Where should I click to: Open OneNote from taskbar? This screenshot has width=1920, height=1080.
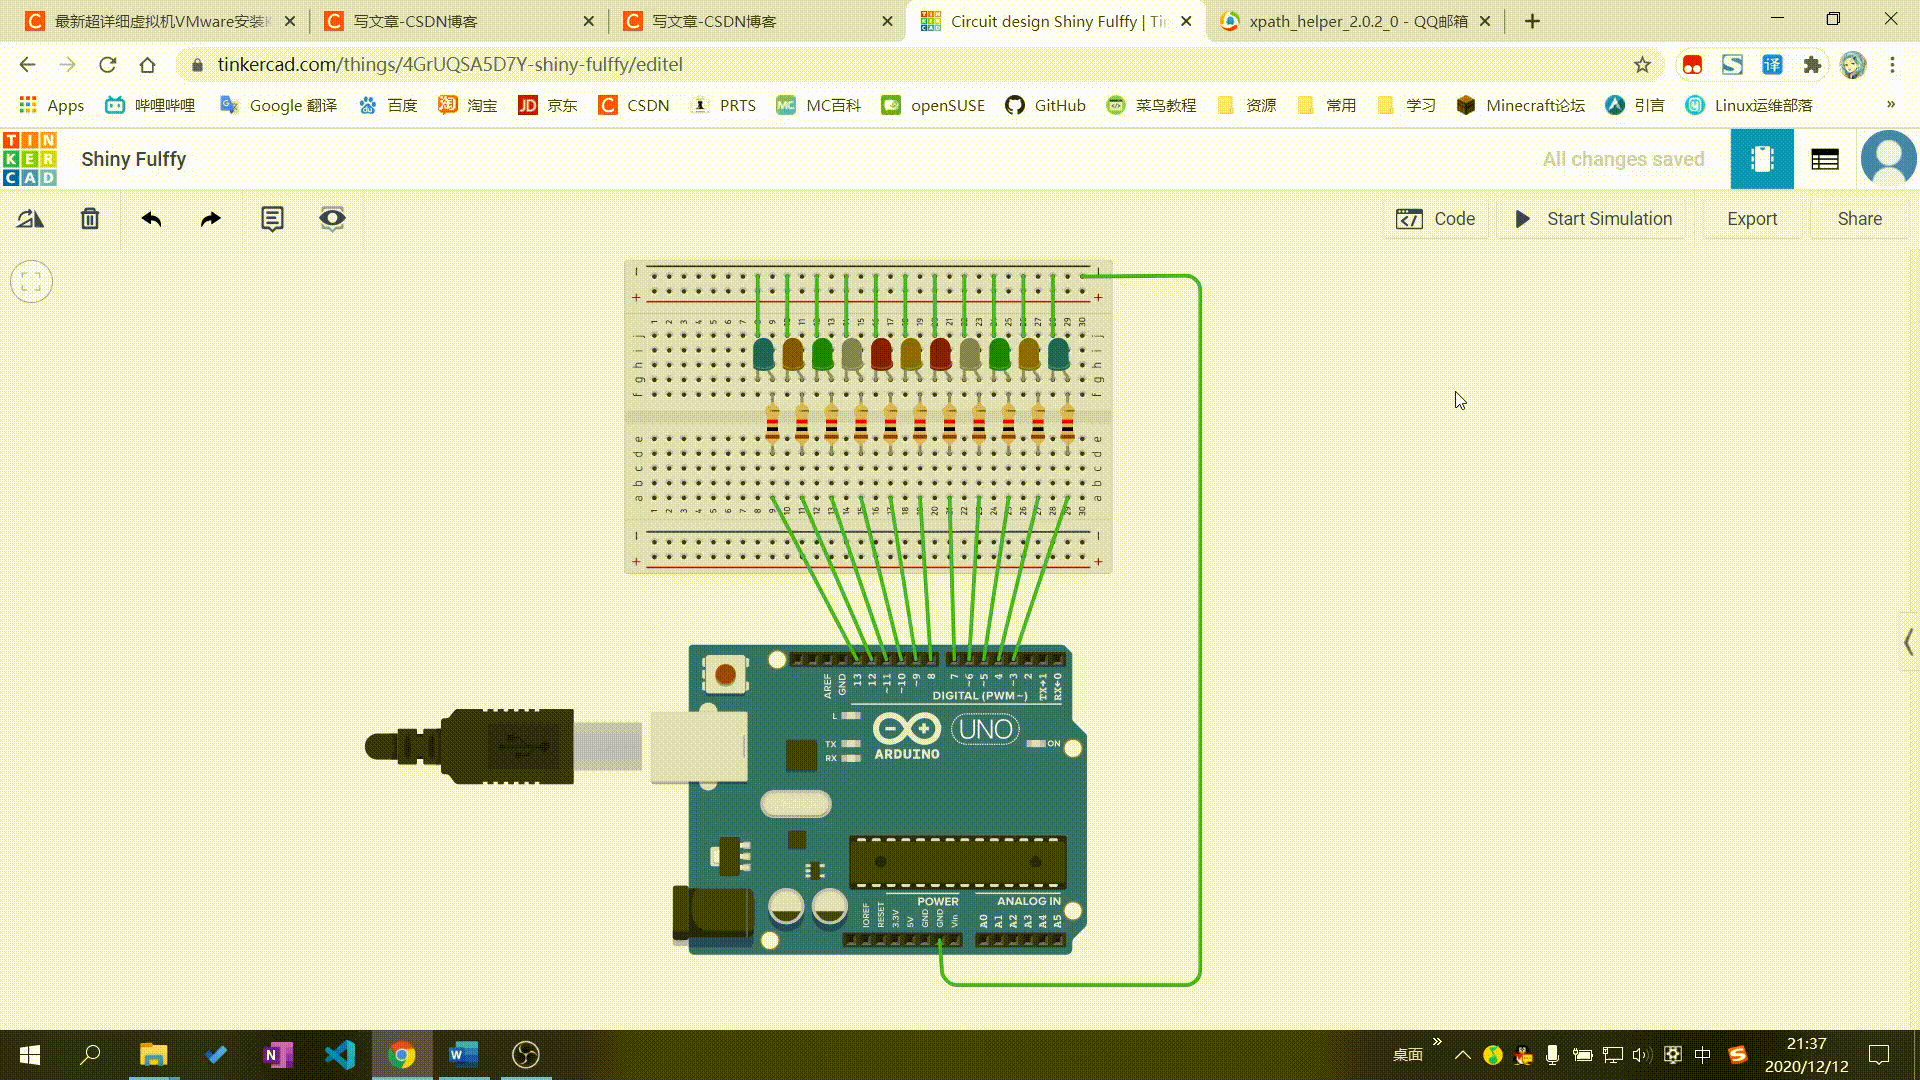pyautogui.click(x=278, y=1055)
